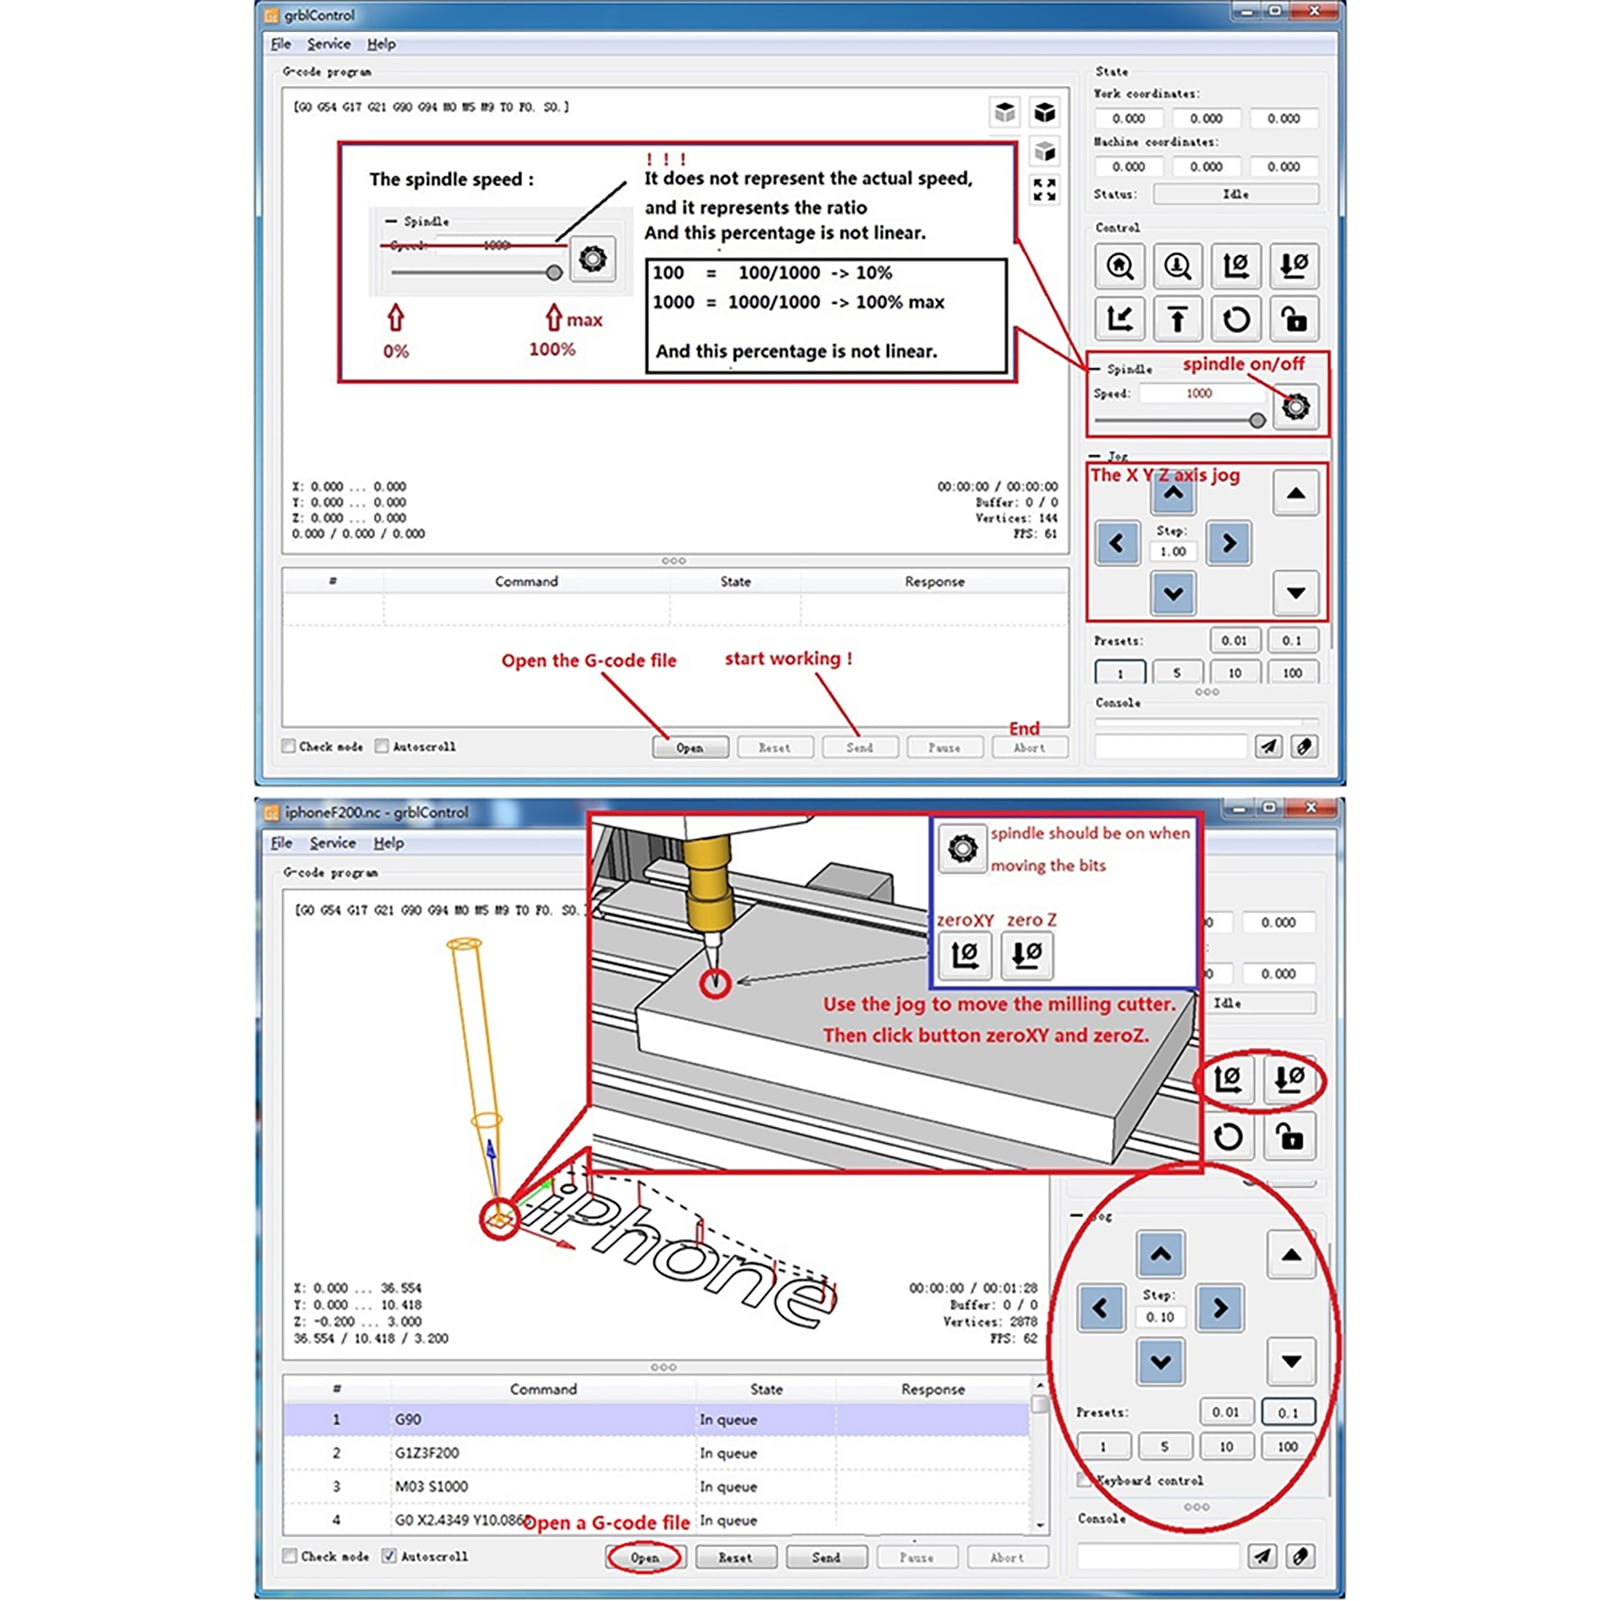Uncheck Autoscroll in the iphoneF200.nc window
1601x1601 pixels.
tap(389, 1556)
